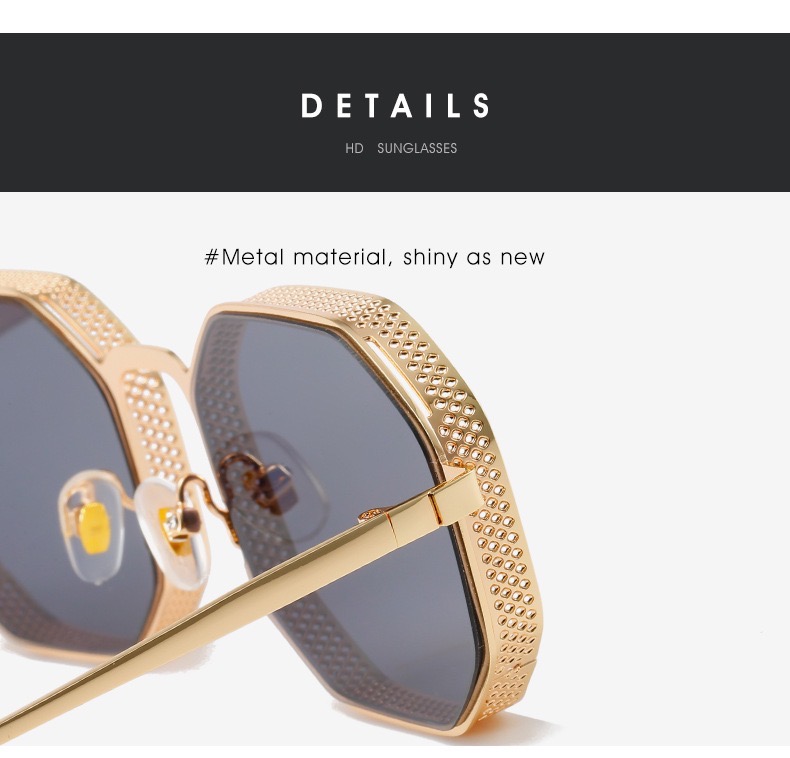
Task: Click the SUNGLASSES subtitle text
Action: point(417,148)
